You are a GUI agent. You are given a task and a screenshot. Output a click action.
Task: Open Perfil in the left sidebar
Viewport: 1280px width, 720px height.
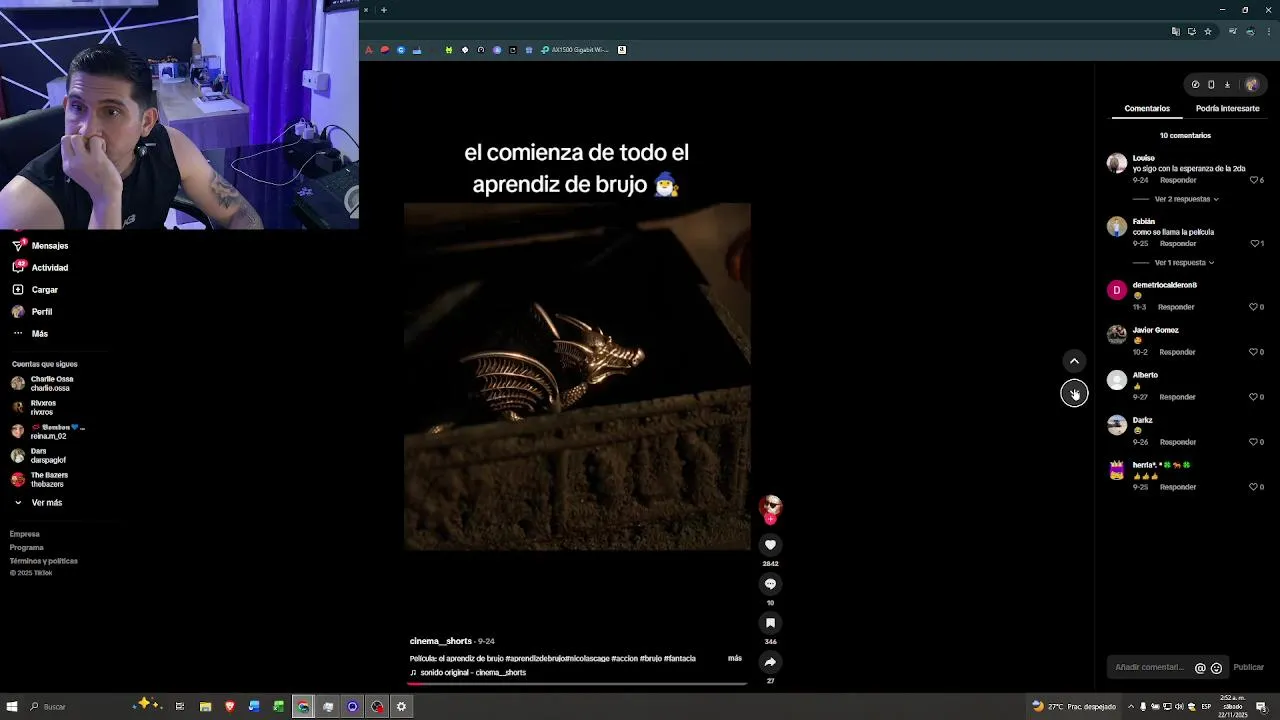coord(32,312)
